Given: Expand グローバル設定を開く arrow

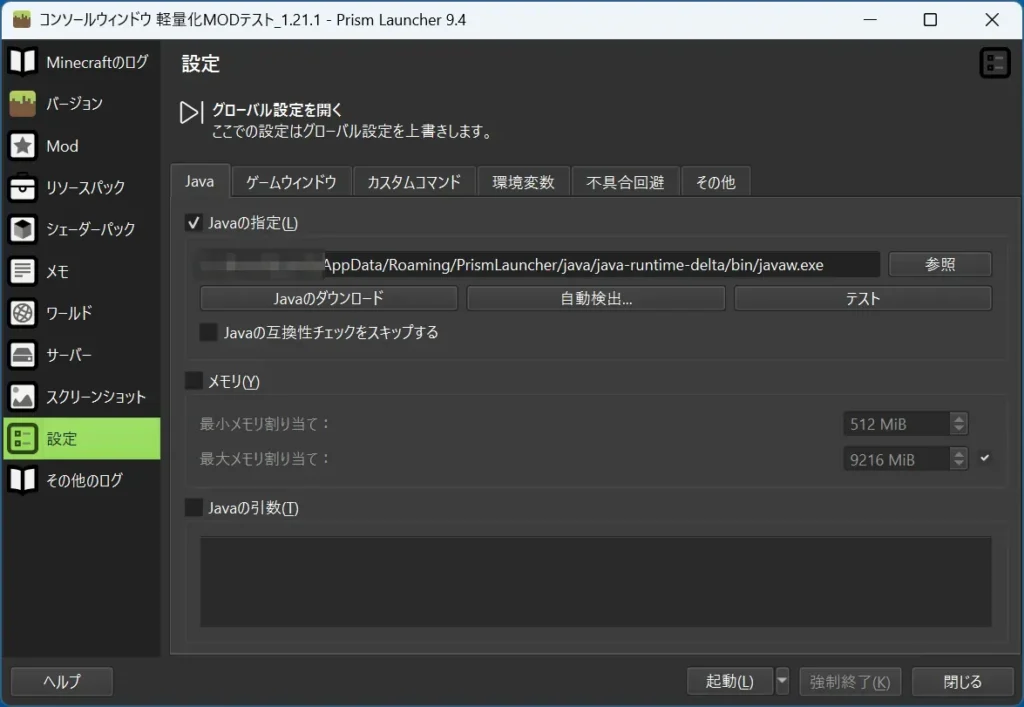Looking at the screenshot, I should 190,113.
